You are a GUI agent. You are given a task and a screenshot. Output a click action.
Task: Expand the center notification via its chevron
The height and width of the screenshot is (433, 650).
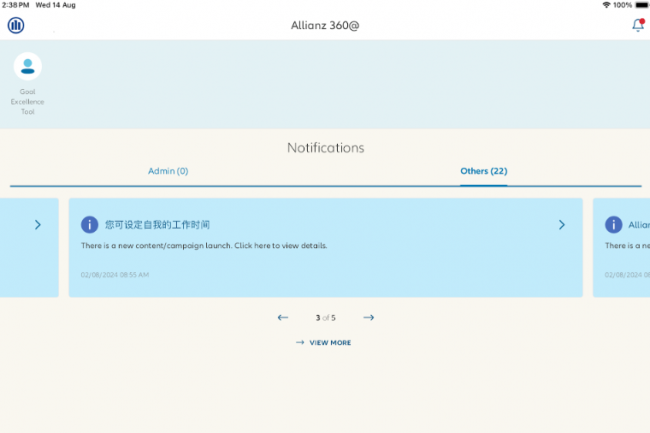(561, 225)
